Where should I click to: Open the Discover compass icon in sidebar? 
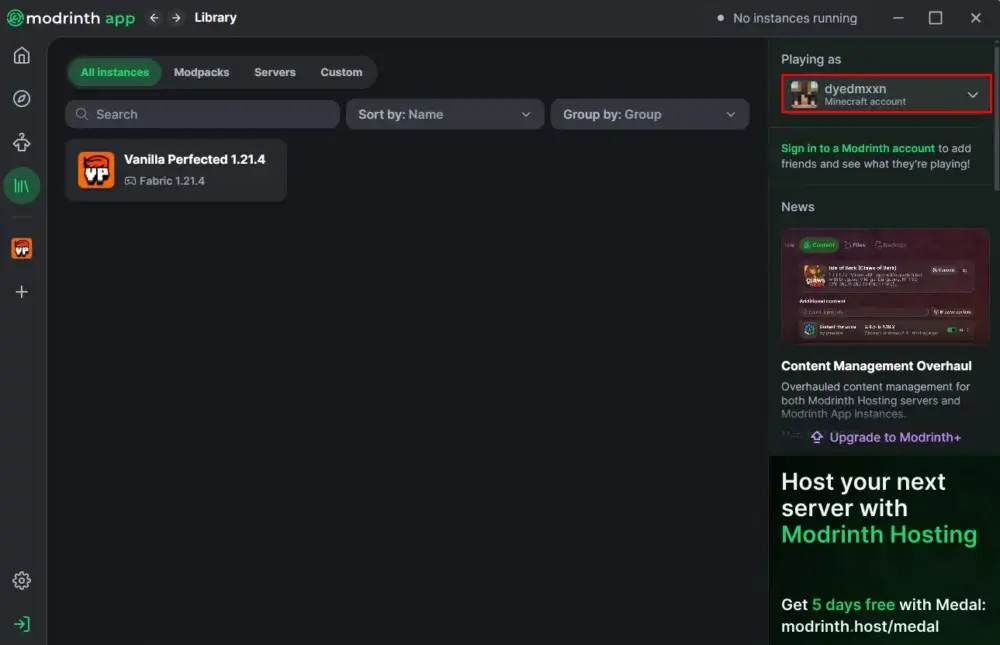point(22,98)
